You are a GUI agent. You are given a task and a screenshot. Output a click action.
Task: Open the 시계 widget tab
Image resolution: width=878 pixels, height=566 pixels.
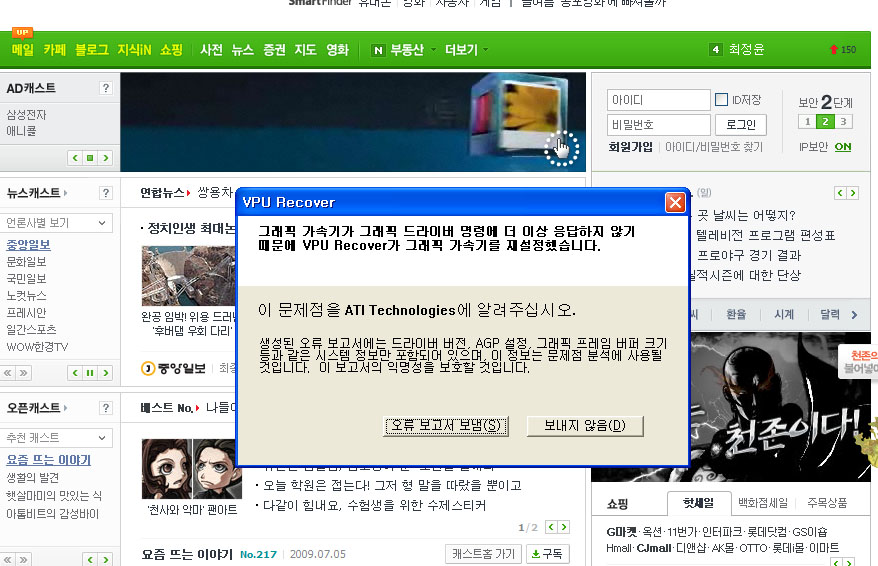coord(784,314)
